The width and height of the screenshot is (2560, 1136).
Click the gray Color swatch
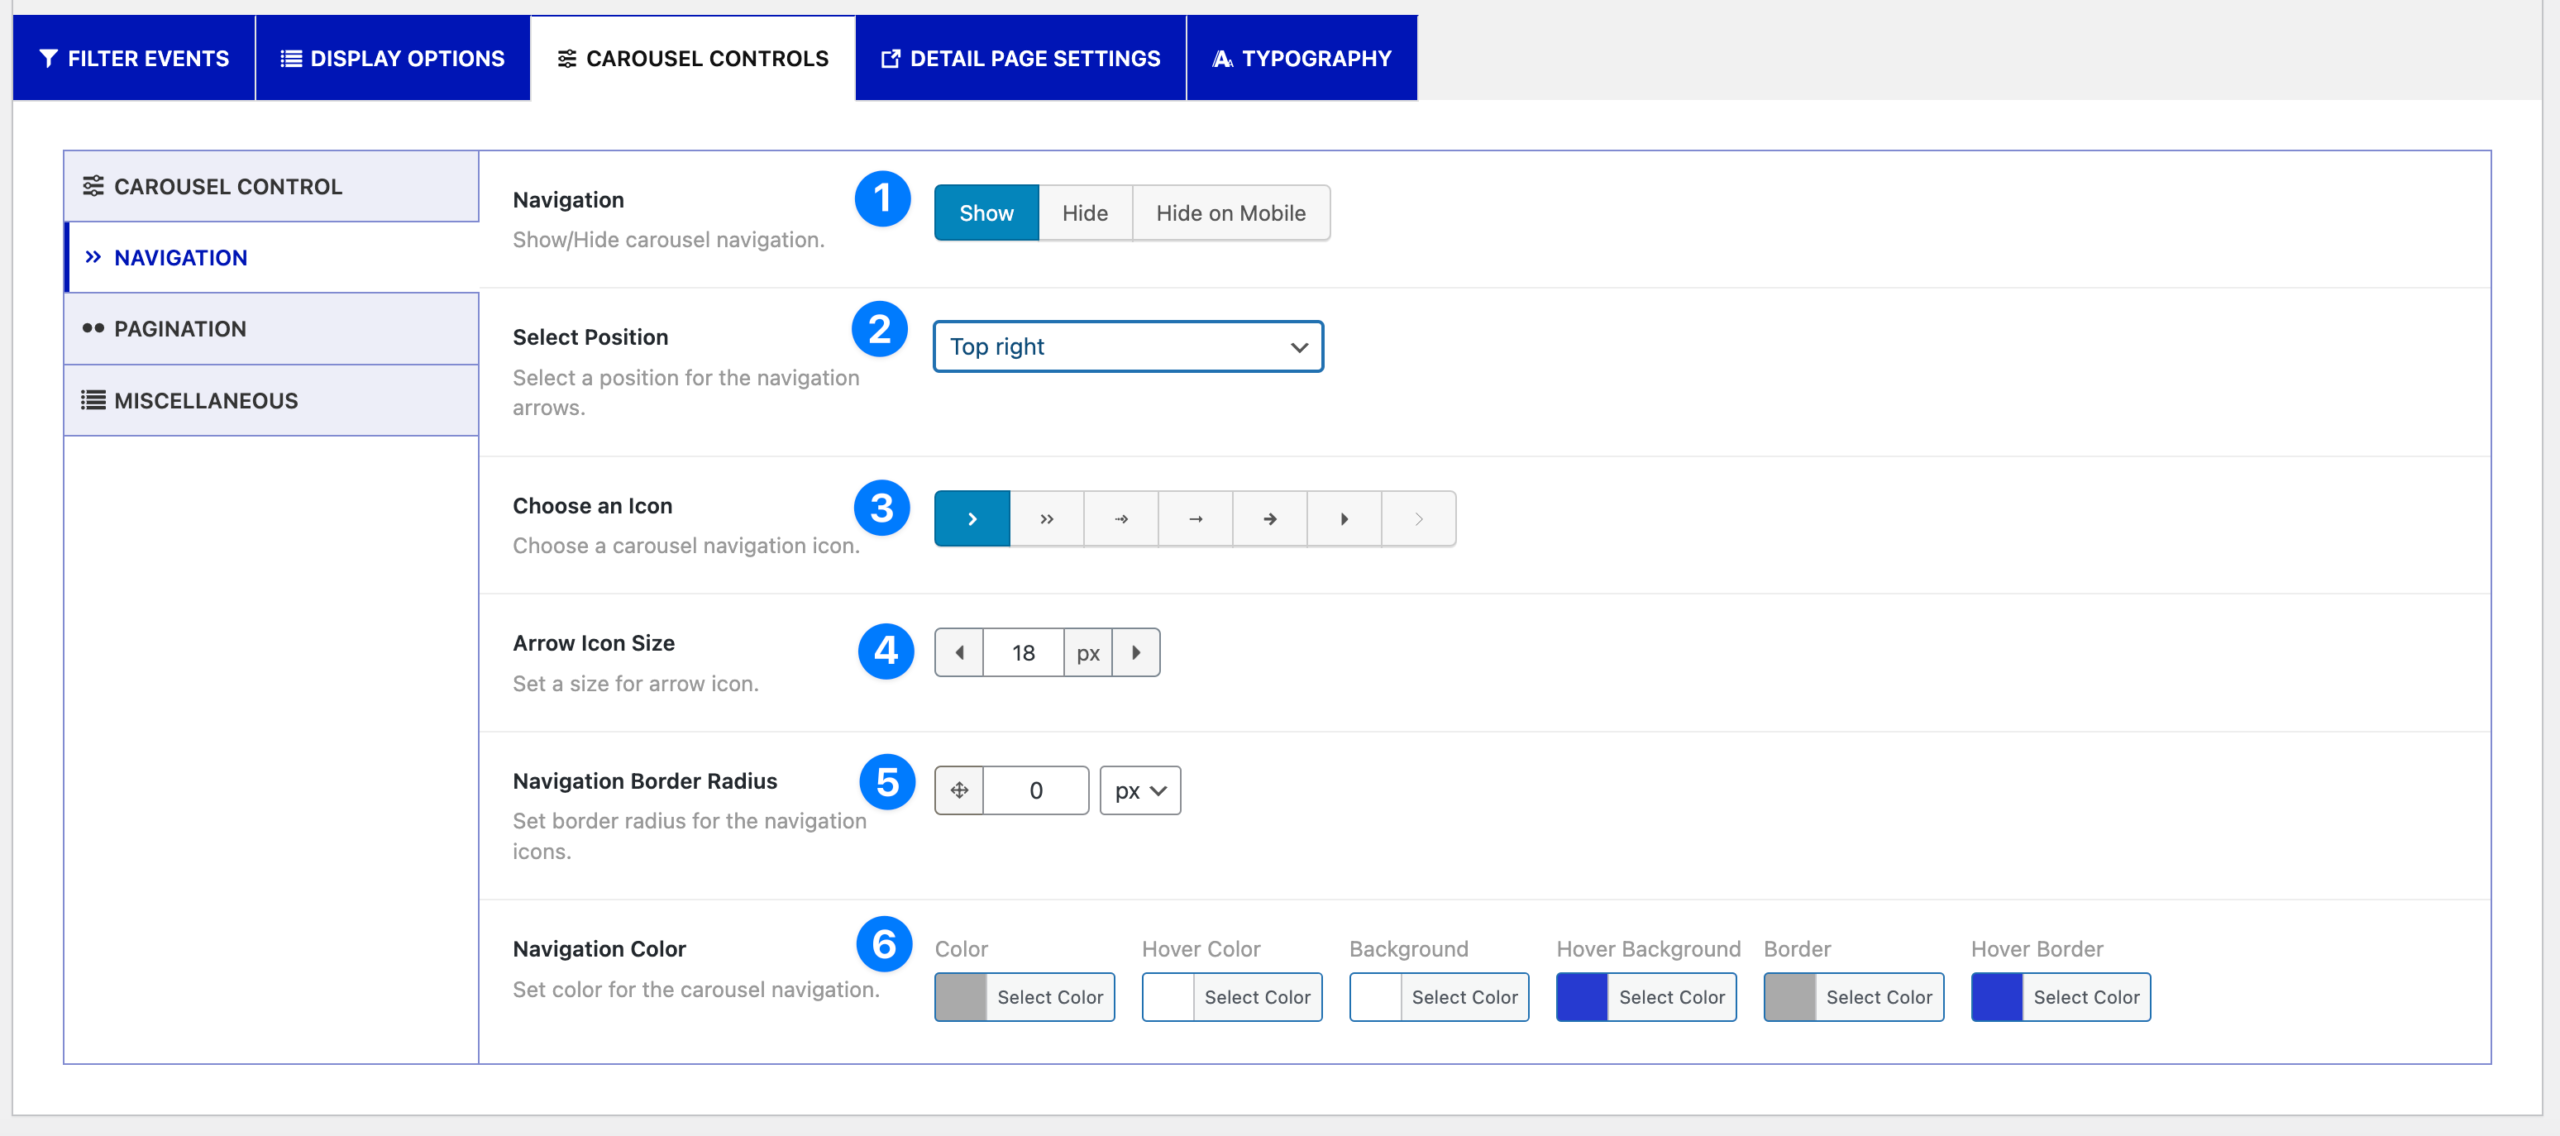pos(961,997)
